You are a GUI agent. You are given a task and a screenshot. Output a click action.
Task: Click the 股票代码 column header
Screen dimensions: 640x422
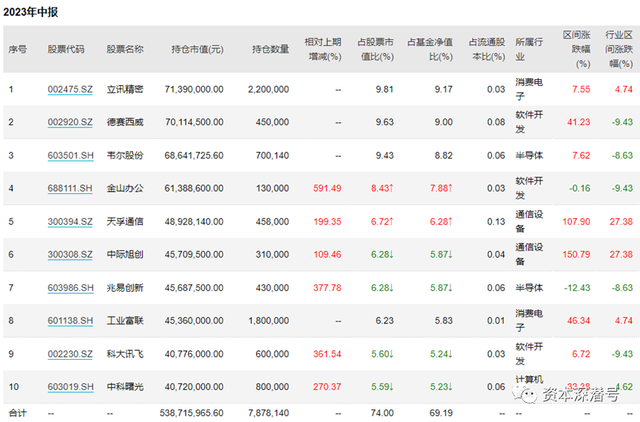(66, 49)
